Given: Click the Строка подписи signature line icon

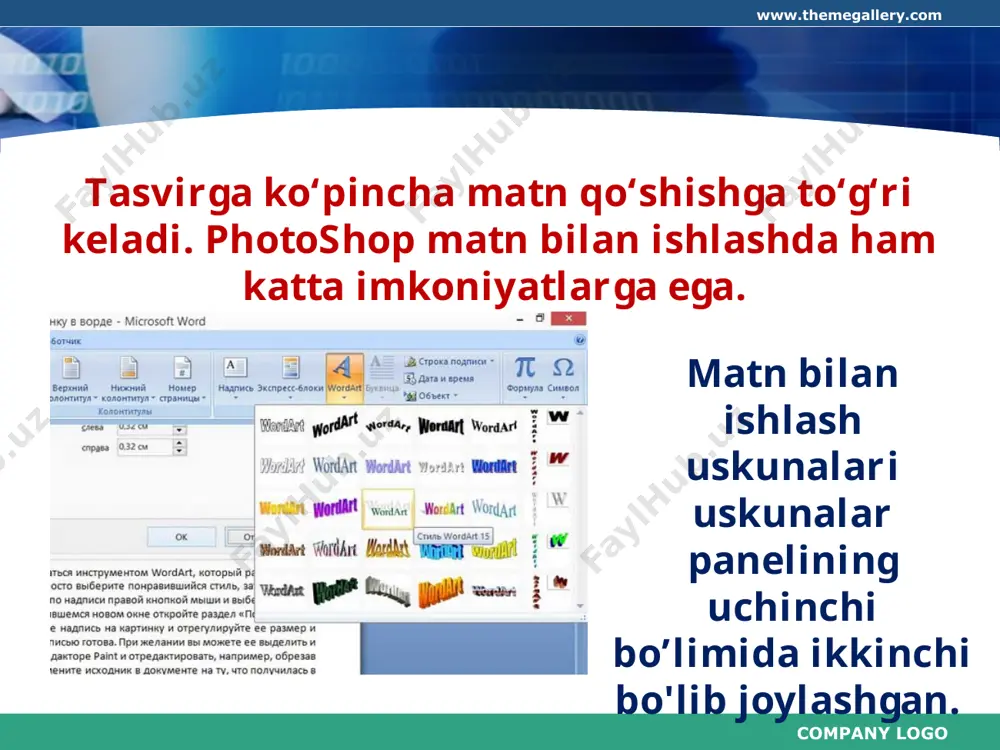Looking at the screenshot, I should [410, 361].
